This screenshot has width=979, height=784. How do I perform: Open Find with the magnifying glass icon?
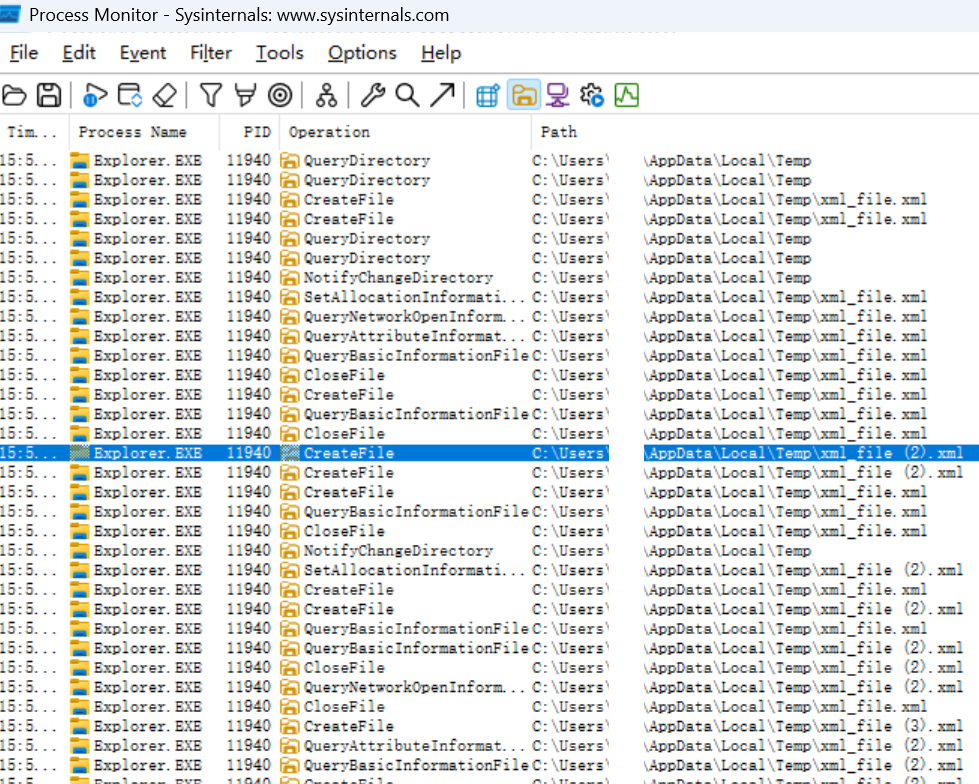pyautogui.click(x=407, y=96)
